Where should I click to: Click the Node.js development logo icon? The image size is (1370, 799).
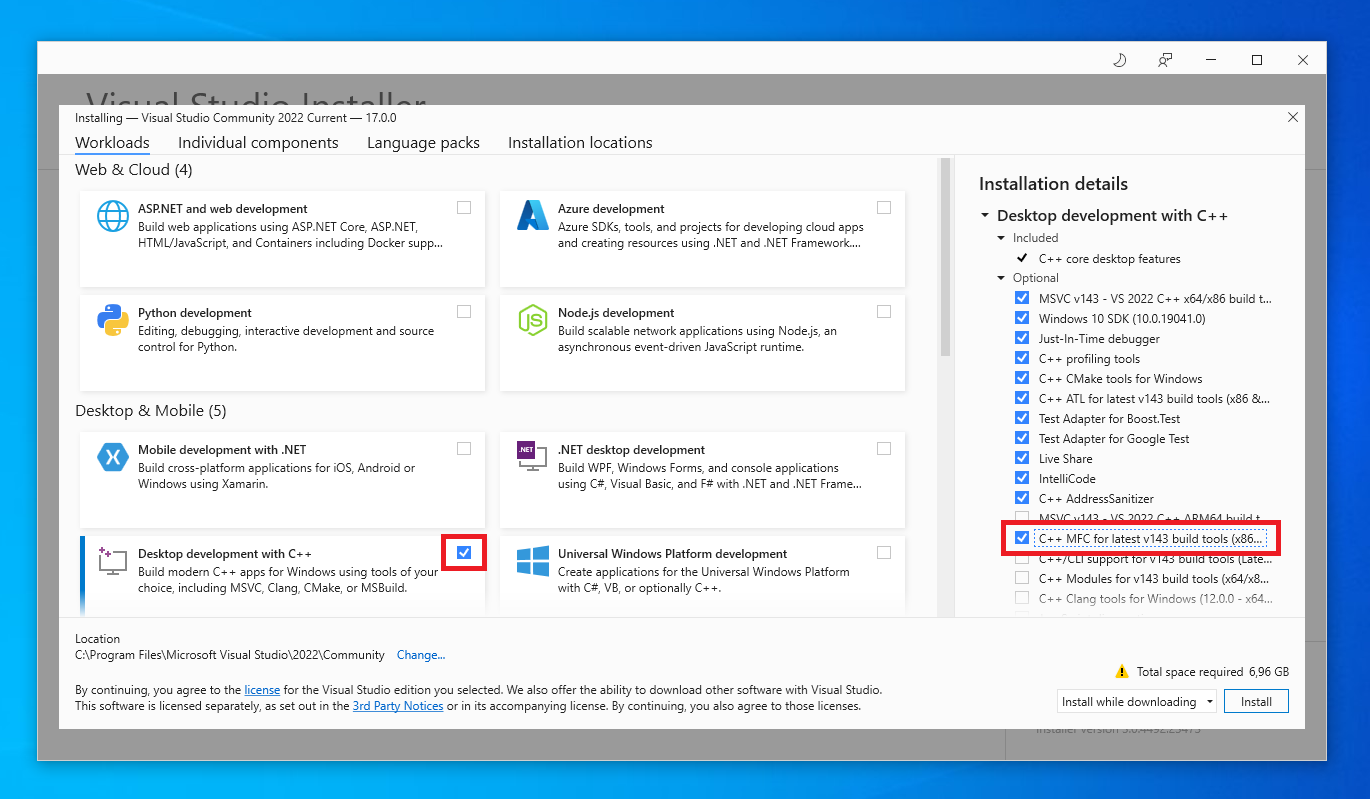click(533, 320)
